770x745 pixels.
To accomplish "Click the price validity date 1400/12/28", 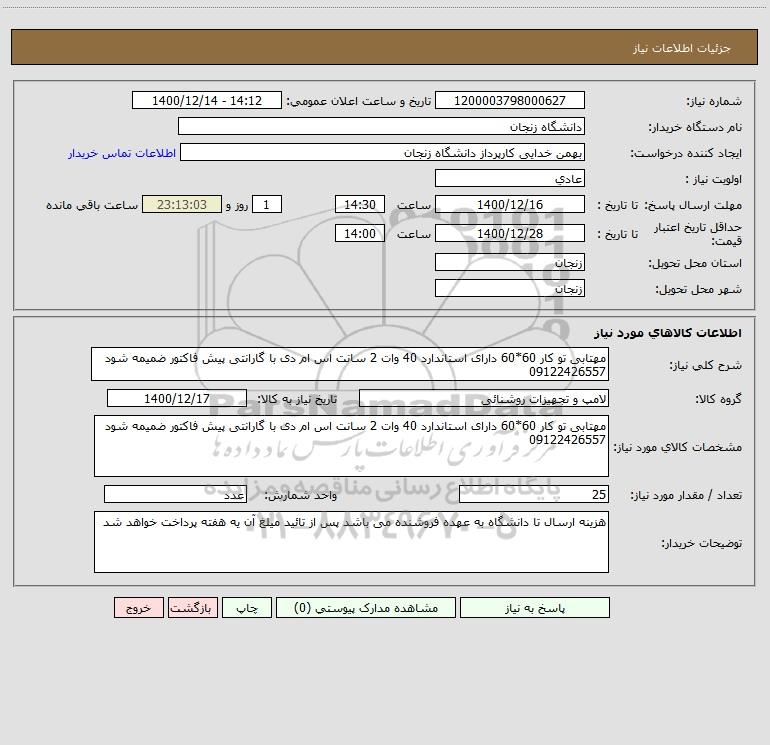I will tap(510, 233).
